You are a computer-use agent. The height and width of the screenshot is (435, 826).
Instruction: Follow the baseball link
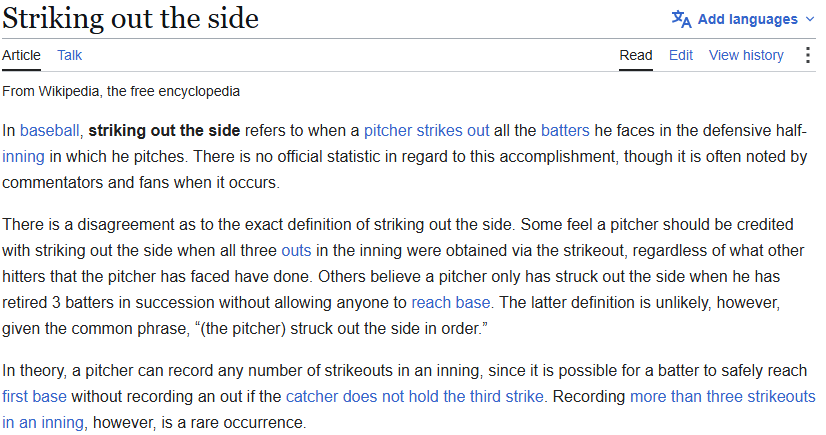50,131
